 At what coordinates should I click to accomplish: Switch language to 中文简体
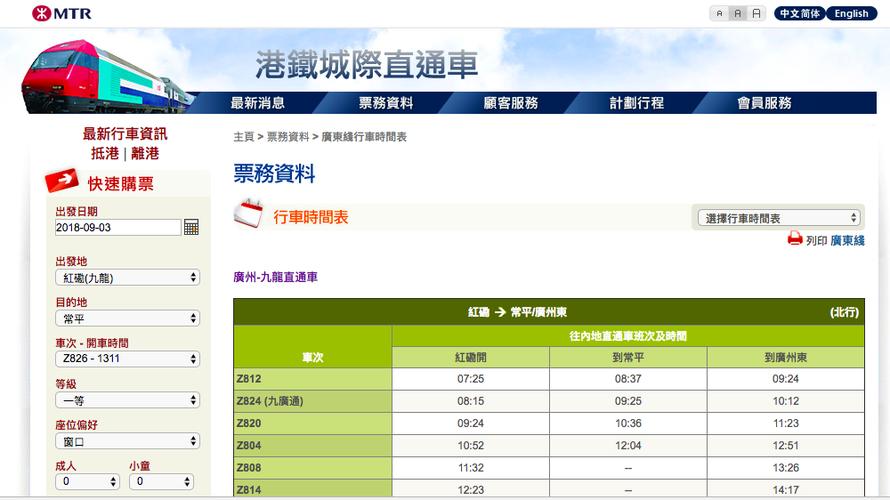click(x=800, y=13)
